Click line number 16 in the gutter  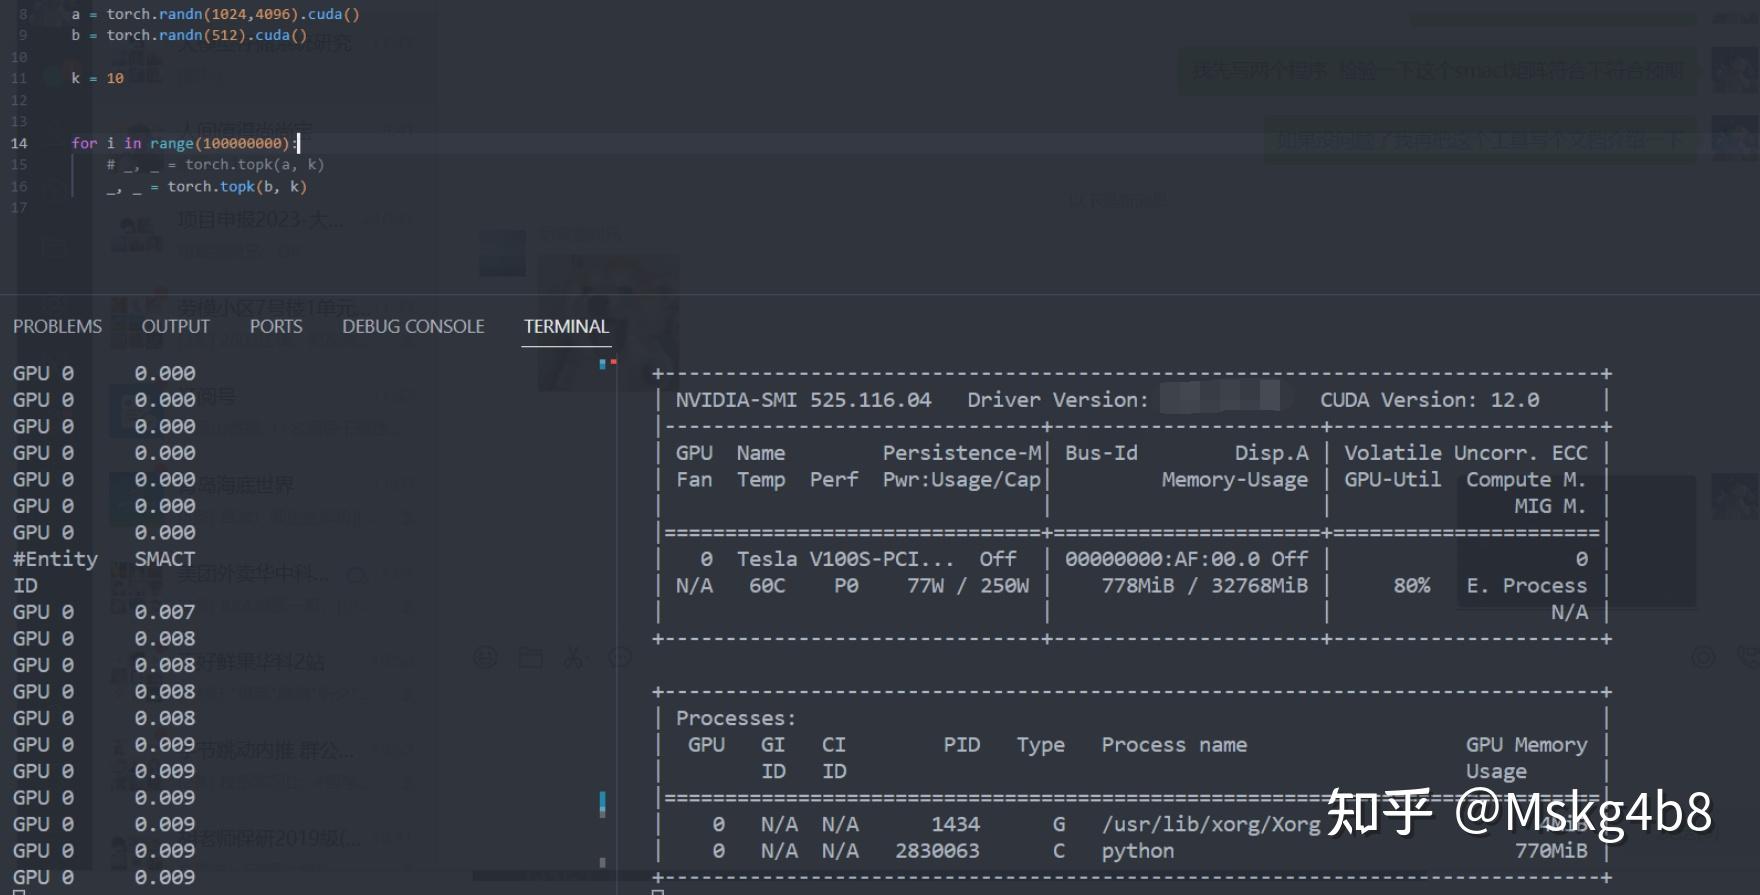click(19, 186)
